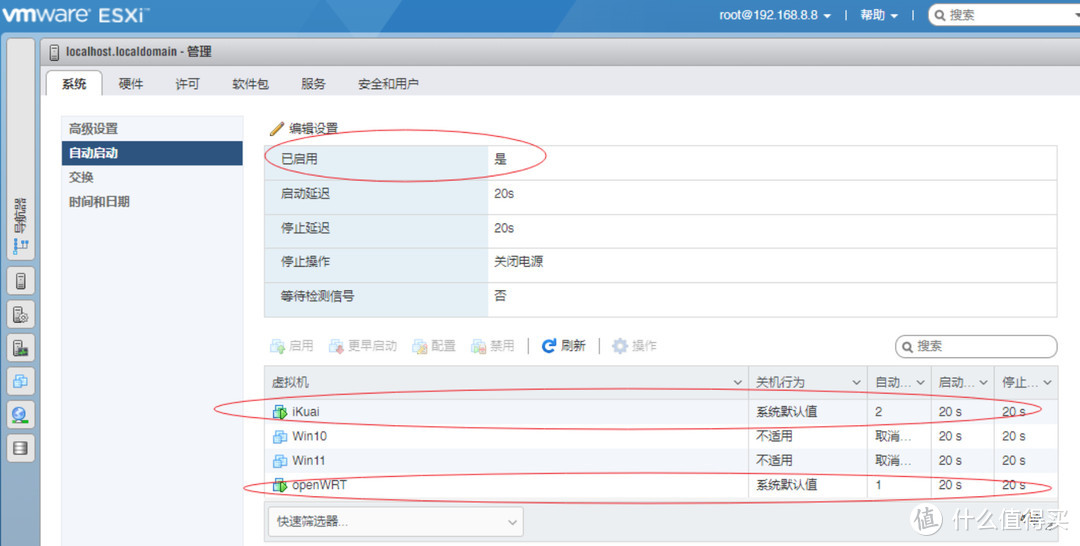Open 停止 column header dropdown arrow
This screenshot has width=1080, height=546.
[1048, 383]
